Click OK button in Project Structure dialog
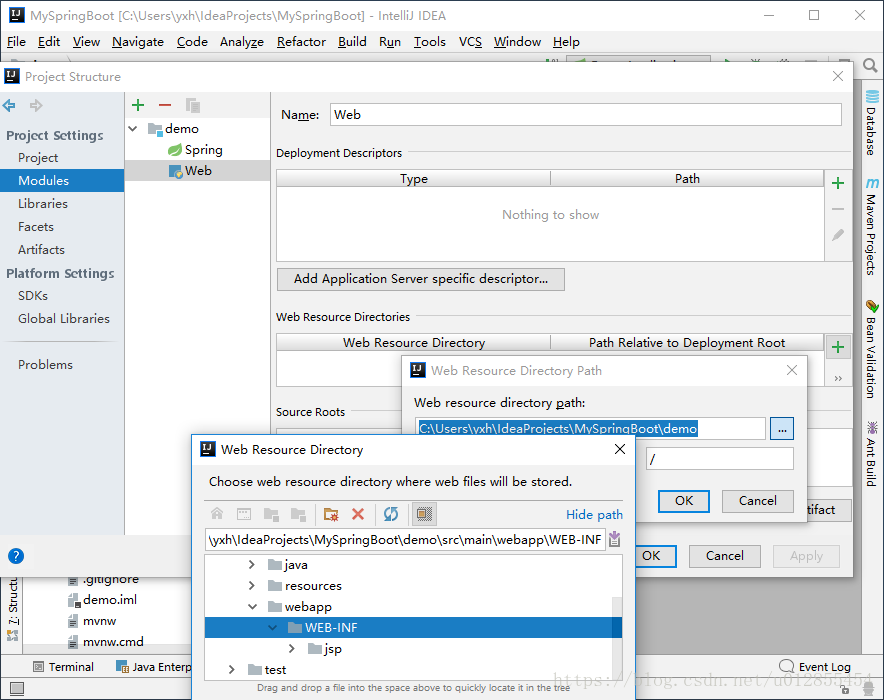 coord(655,556)
